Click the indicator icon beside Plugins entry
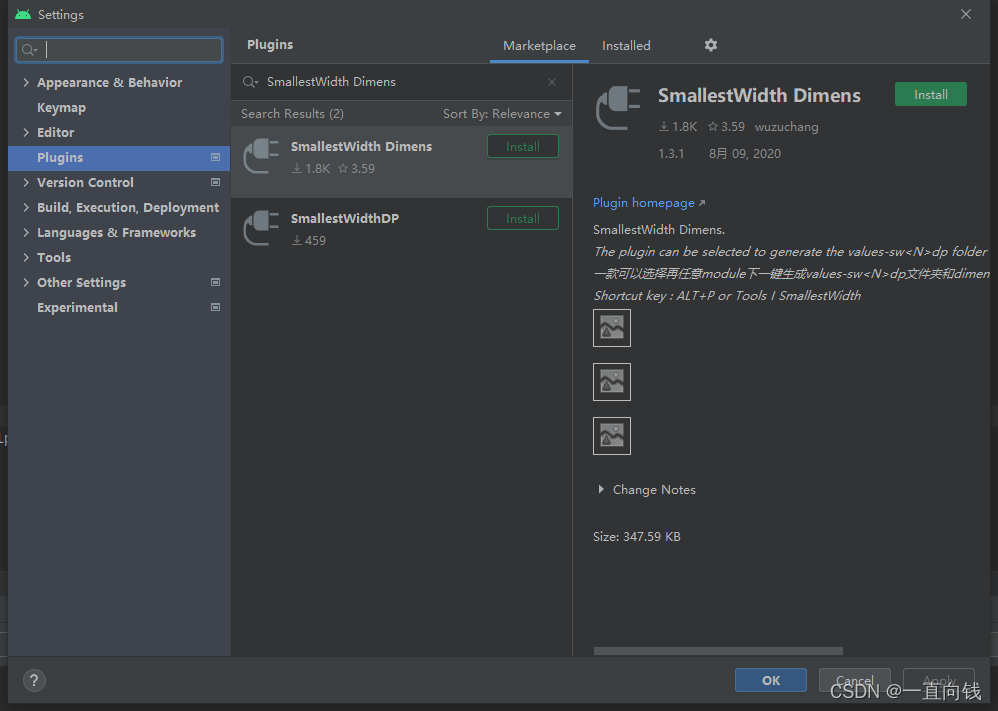This screenshot has width=998, height=711. pos(214,157)
